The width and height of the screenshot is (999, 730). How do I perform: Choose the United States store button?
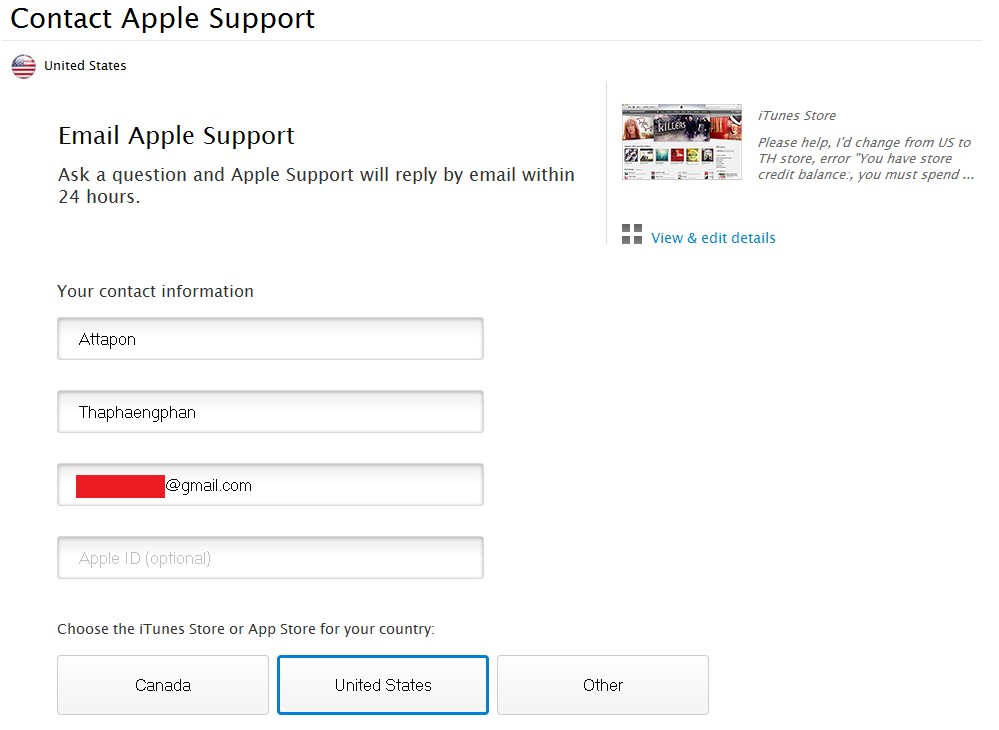383,685
